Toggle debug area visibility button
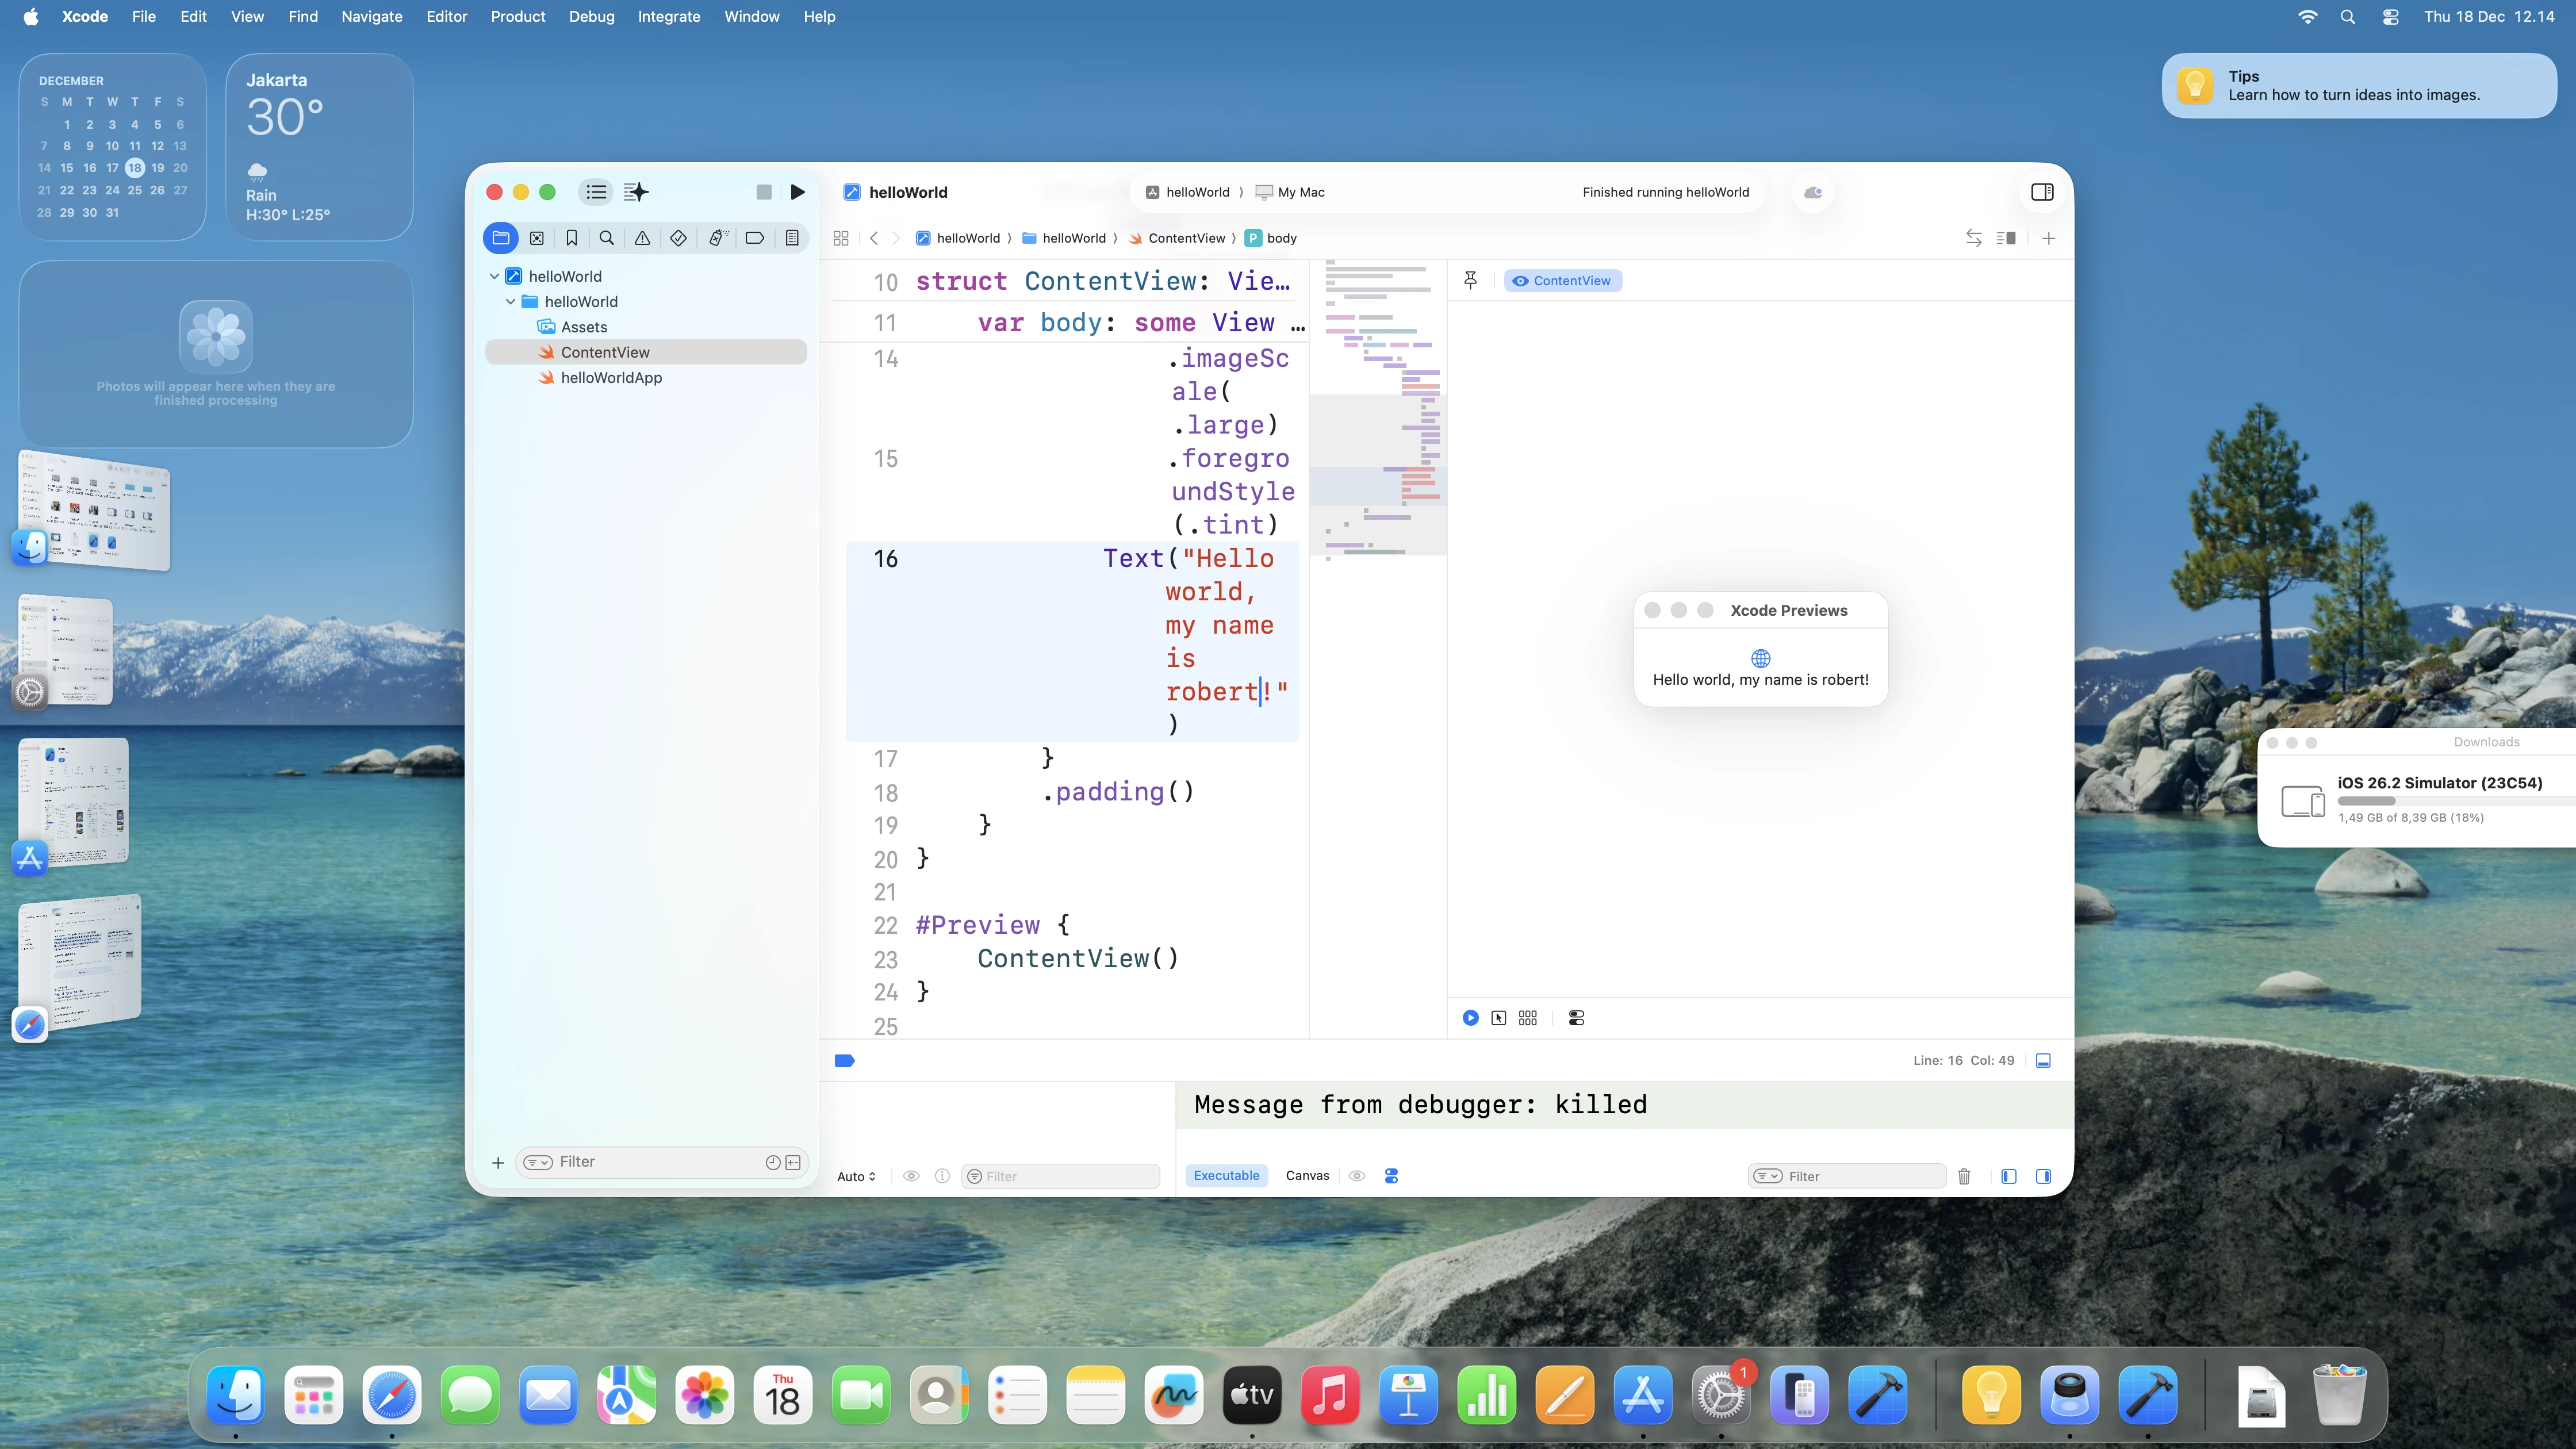The height and width of the screenshot is (1449, 2576). (x=2043, y=1060)
